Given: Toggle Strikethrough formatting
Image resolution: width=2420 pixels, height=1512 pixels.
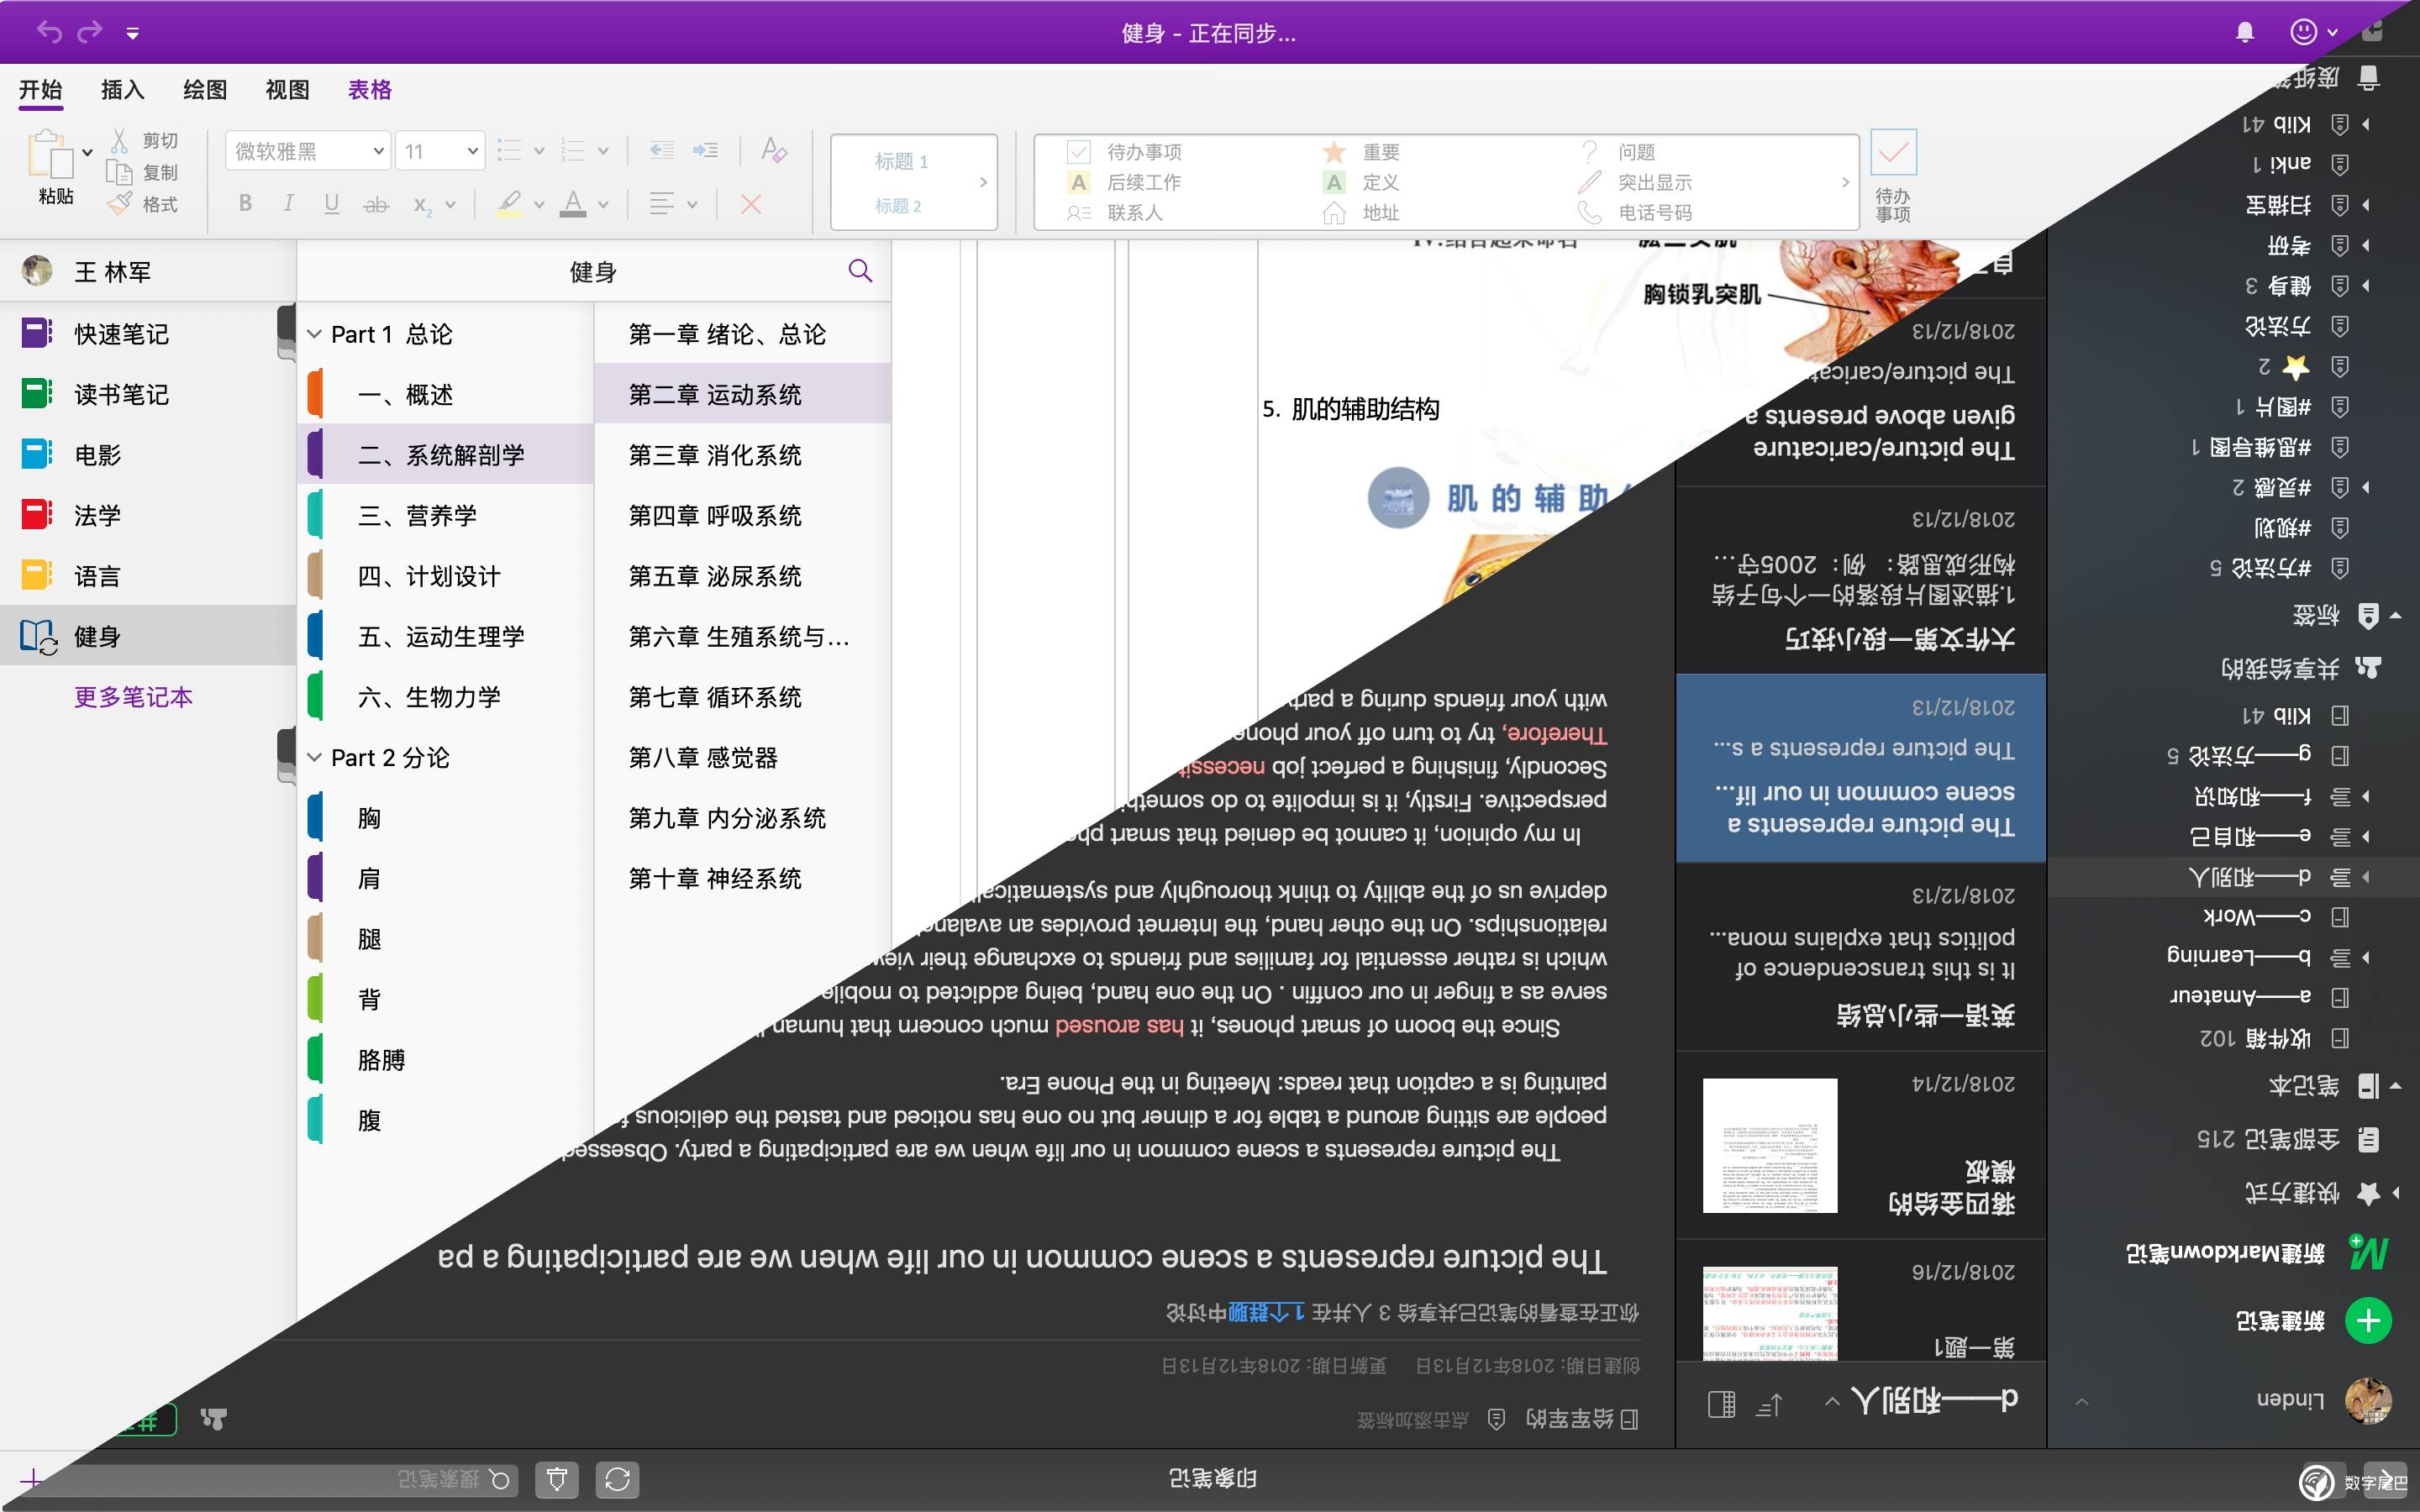Looking at the screenshot, I should (x=375, y=204).
